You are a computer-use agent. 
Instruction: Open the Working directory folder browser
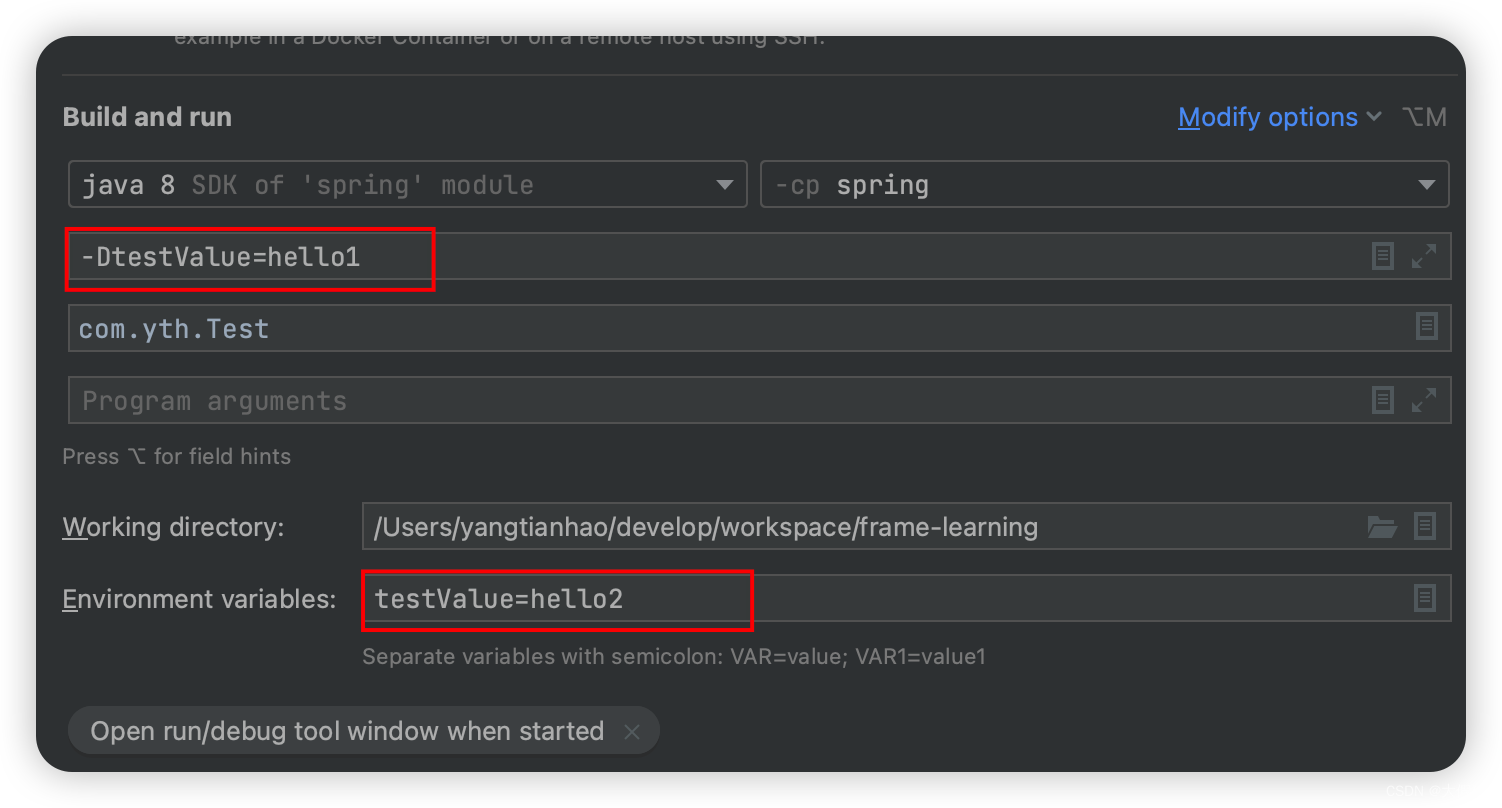(x=1382, y=526)
